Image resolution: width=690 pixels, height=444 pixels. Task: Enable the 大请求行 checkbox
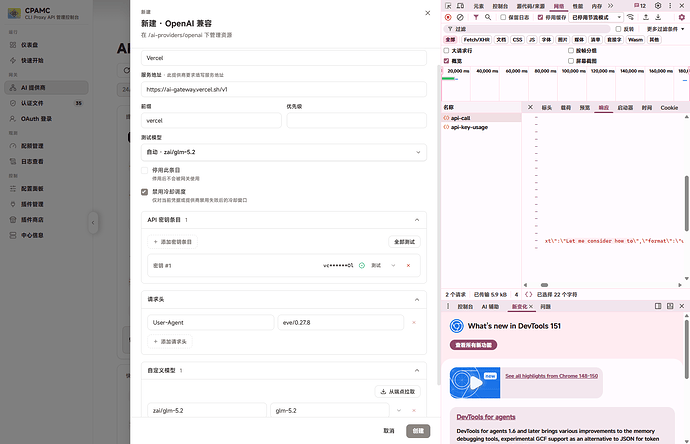tap(446, 51)
